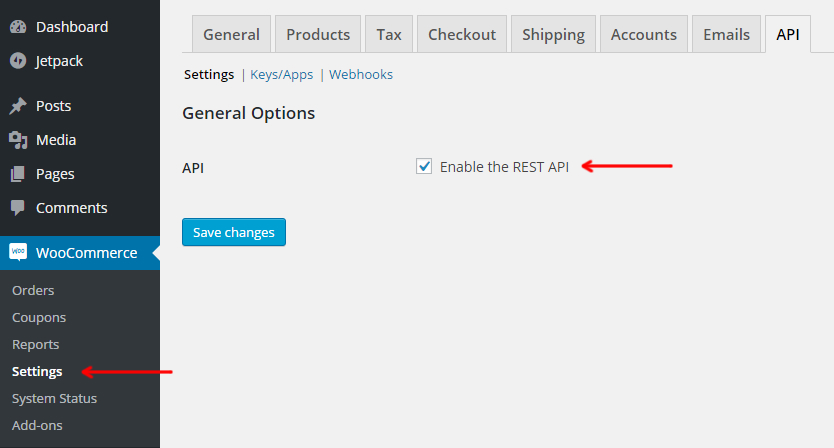834x448 pixels.
Task: Click the Comments speech bubble icon
Action: (x=18, y=208)
